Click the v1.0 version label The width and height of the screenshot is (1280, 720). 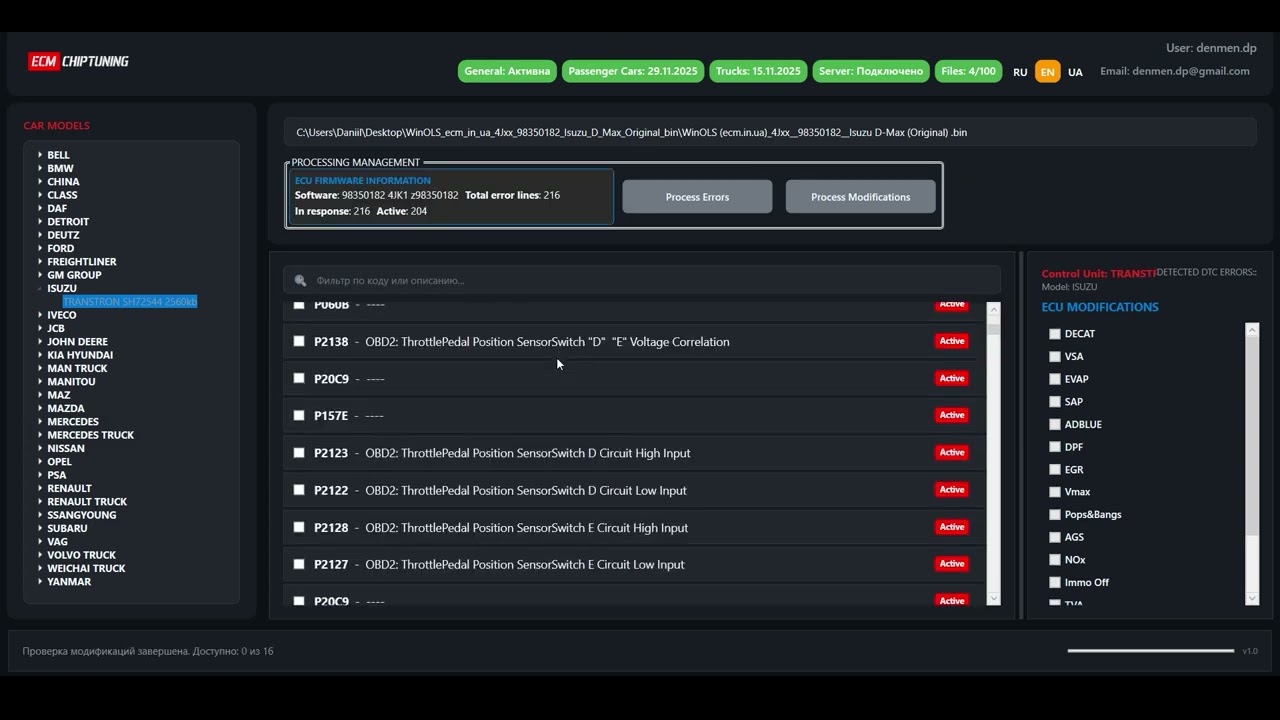coord(1250,651)
